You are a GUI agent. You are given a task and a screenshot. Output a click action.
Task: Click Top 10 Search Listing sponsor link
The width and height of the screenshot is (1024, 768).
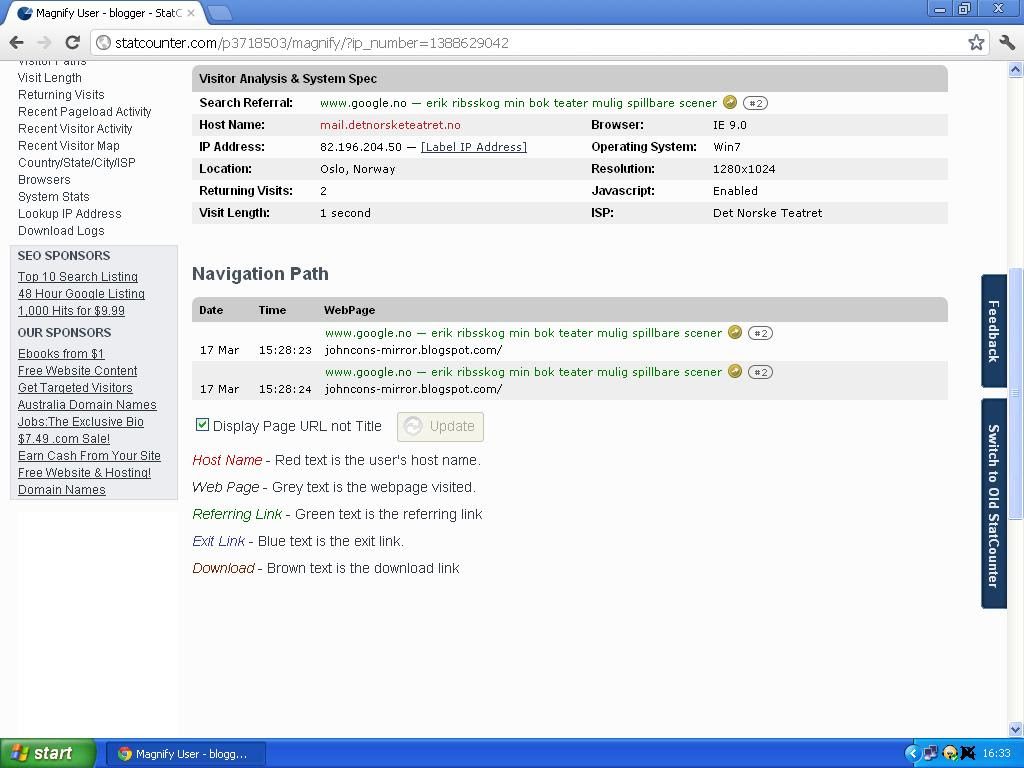[x=78, y=277]
